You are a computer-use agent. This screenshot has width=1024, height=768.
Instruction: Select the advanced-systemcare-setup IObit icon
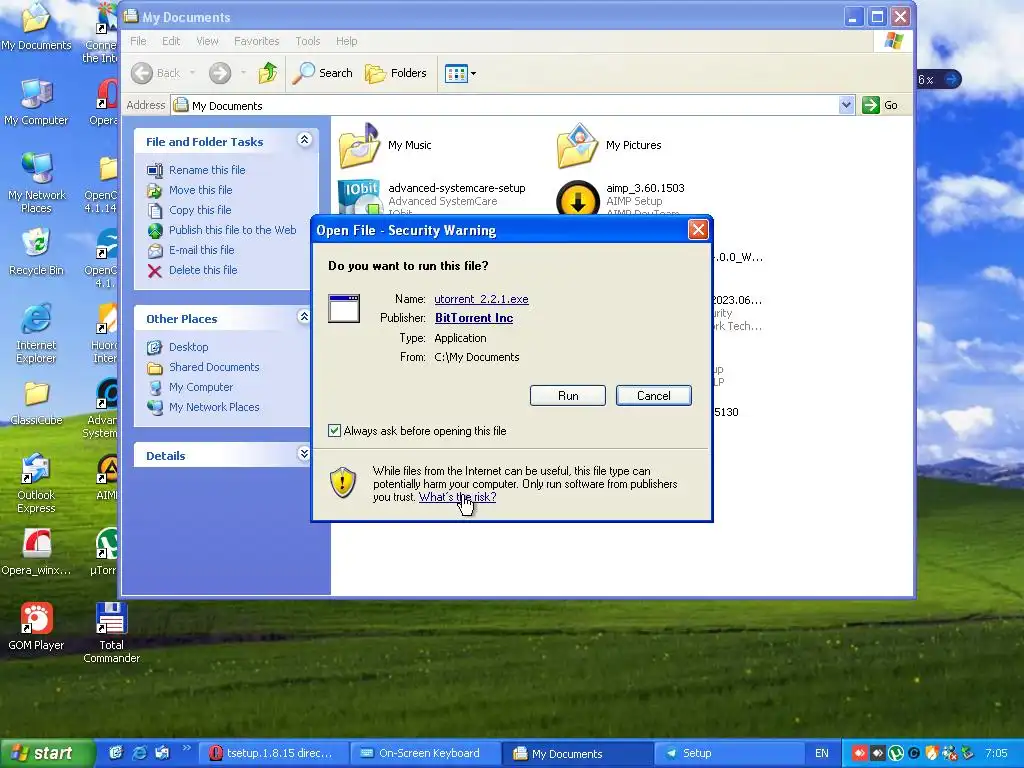point(359,197)
